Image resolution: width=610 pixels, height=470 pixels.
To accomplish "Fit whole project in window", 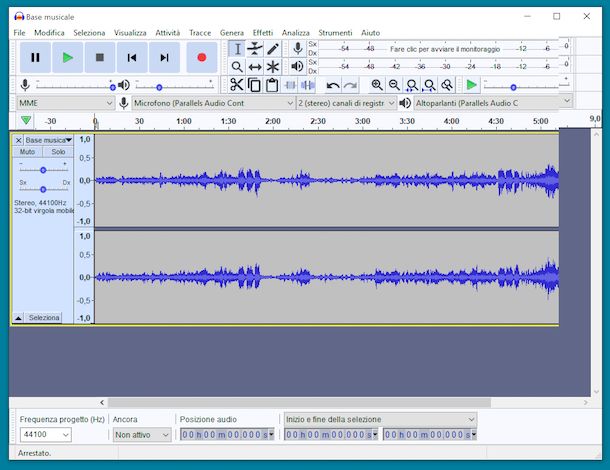I will [429, 85].
